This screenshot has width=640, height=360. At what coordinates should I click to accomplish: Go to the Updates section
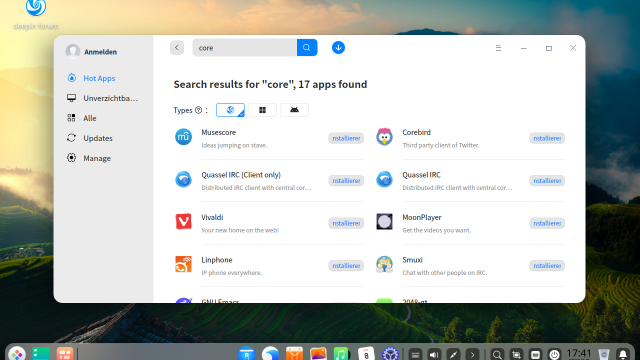(98, 138)
